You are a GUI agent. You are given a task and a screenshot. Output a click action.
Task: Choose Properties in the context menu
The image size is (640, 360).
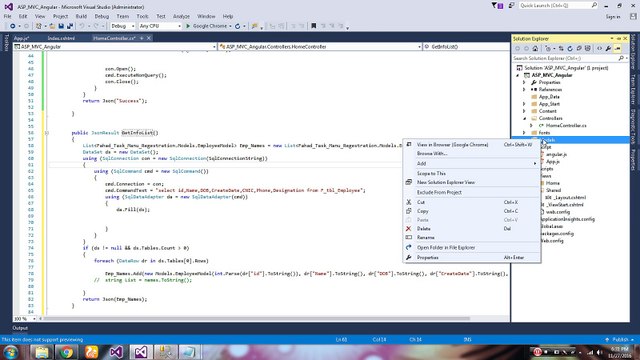tap(471, 258)
